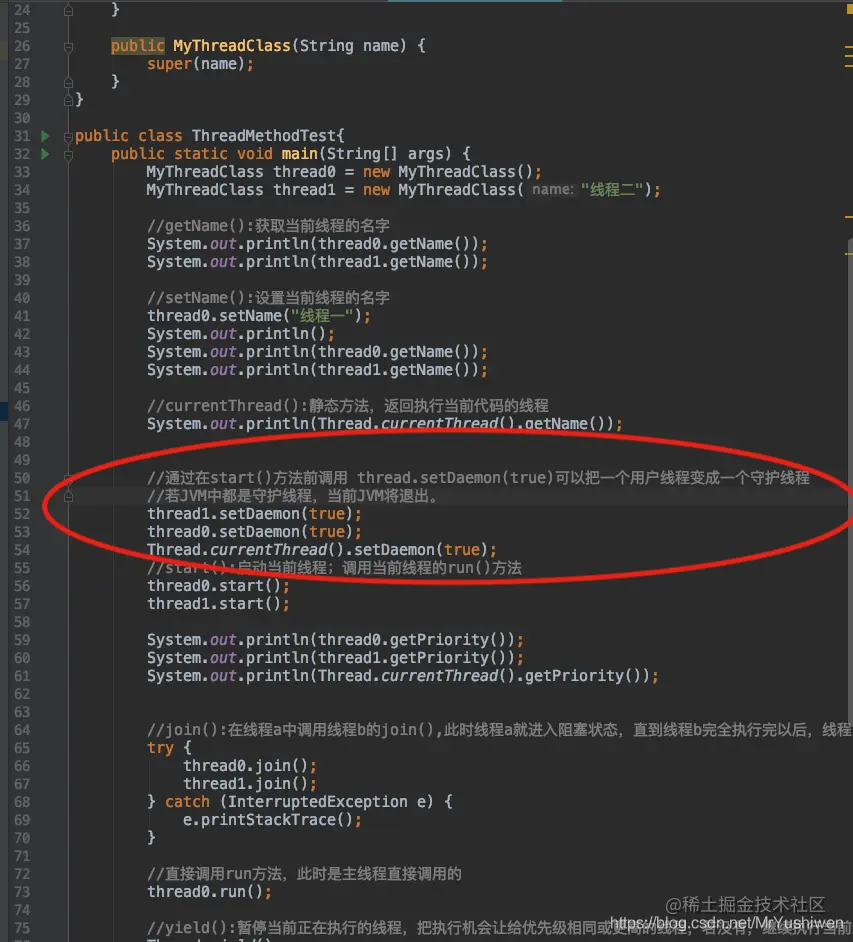853x942 pixels.
Task: Click the //getName() comment on line 36
Action: (268, 226)
